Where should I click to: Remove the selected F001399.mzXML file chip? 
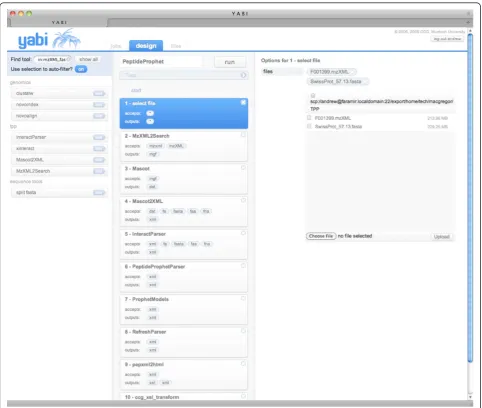(x=353, y=72)
